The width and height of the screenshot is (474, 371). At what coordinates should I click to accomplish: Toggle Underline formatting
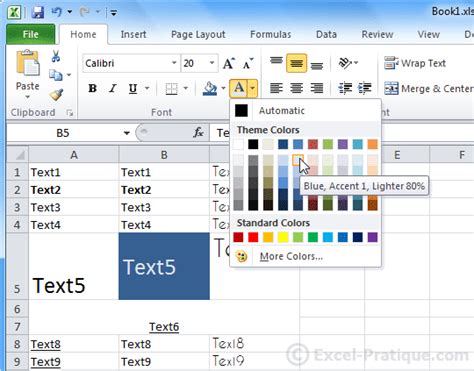click(x=133, y=88)
